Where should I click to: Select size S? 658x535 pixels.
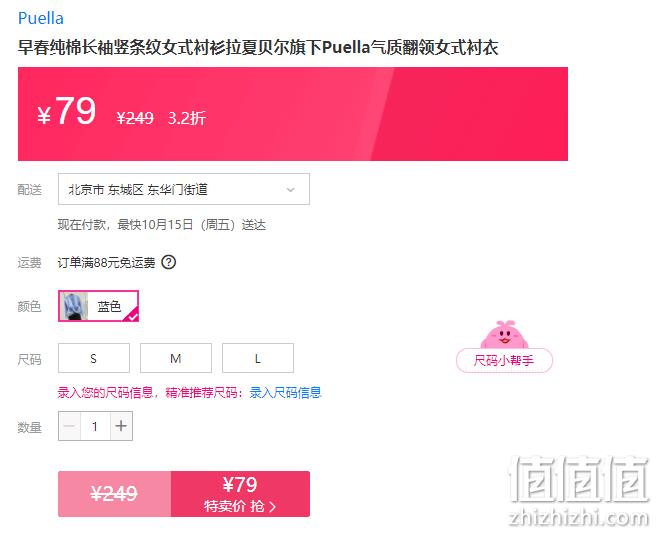click(x=94, y=358)
